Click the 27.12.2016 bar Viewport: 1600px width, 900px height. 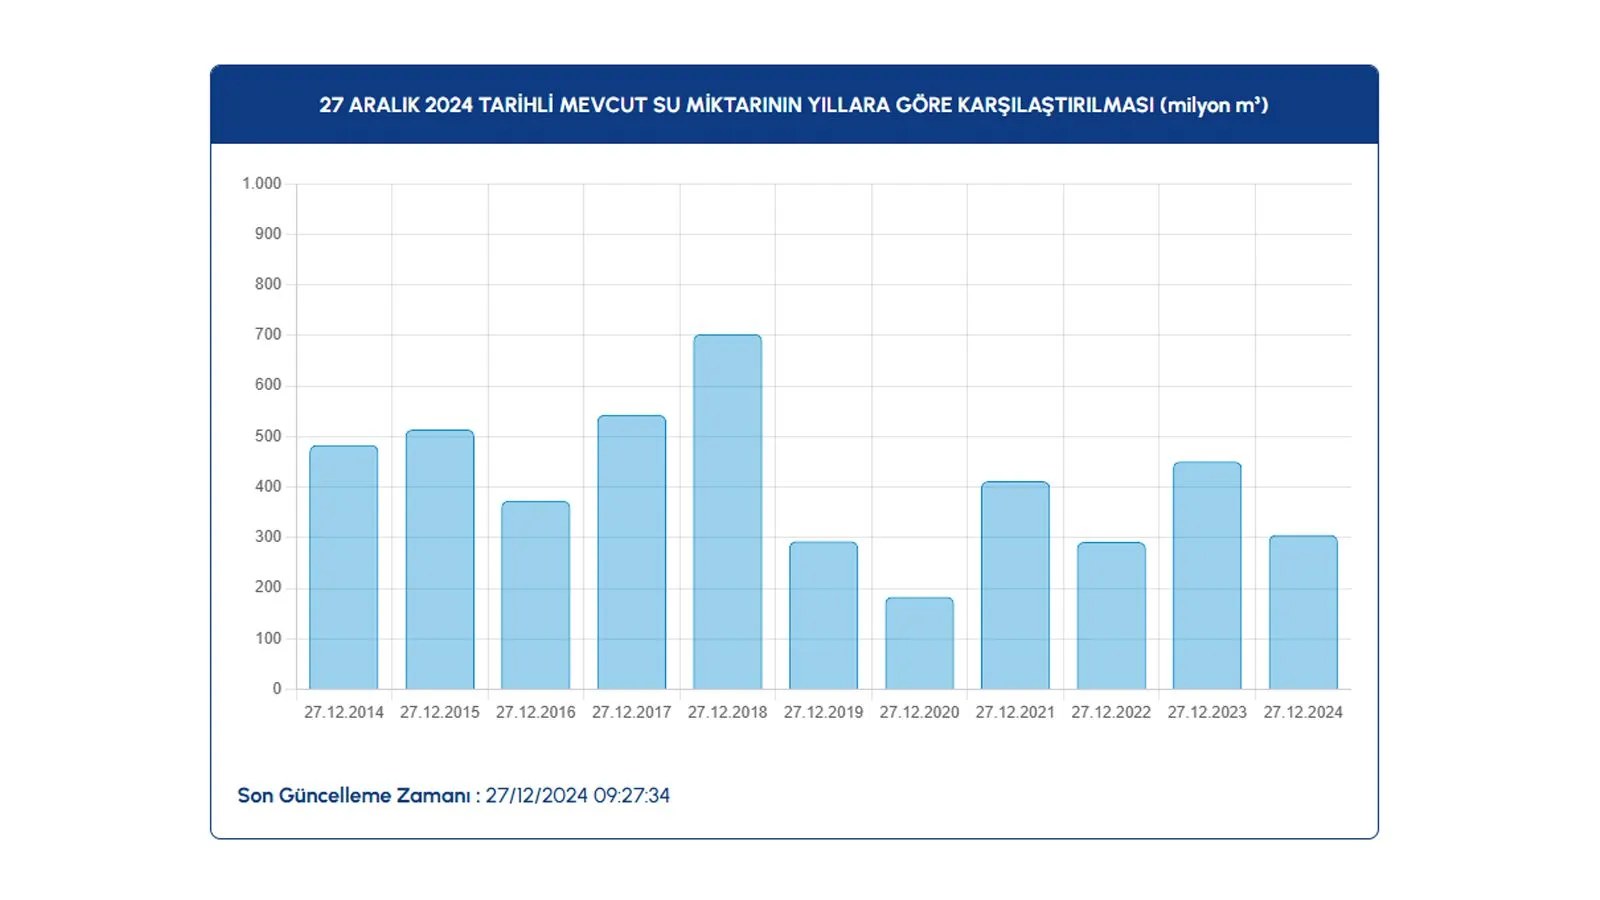[x=536, y=595]
